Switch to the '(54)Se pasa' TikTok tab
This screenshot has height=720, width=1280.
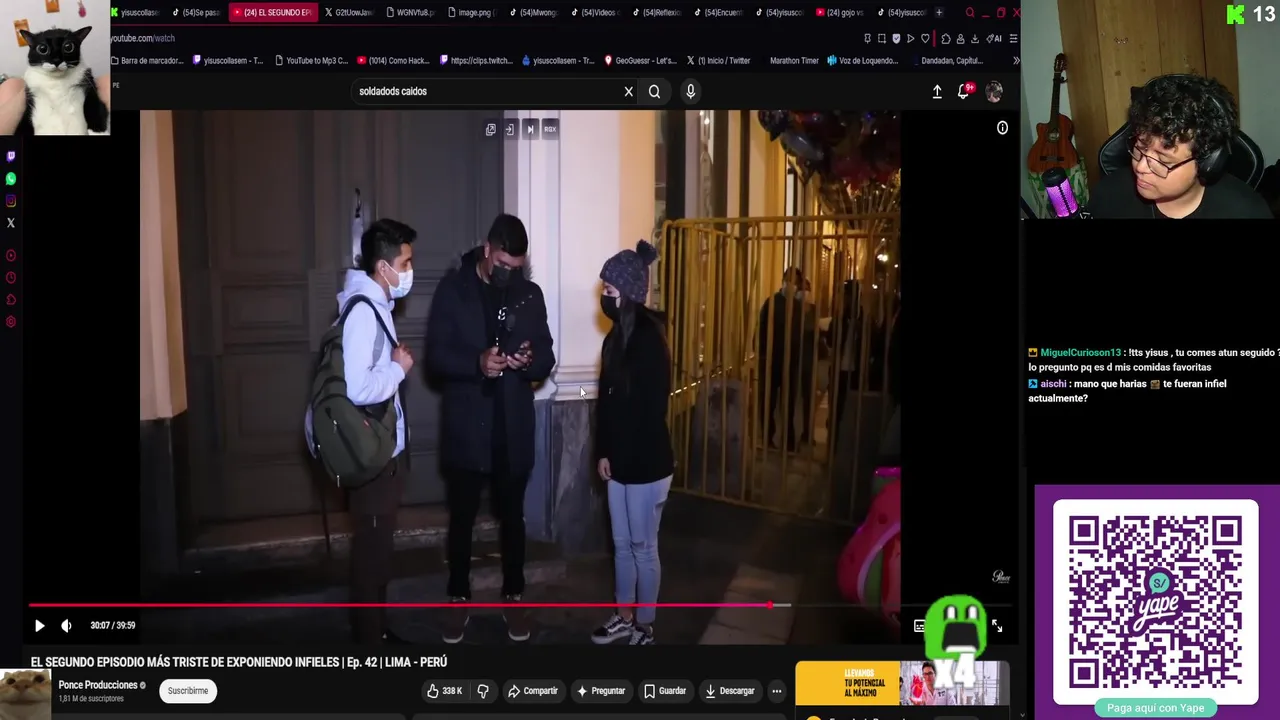[x=195, y=13]
